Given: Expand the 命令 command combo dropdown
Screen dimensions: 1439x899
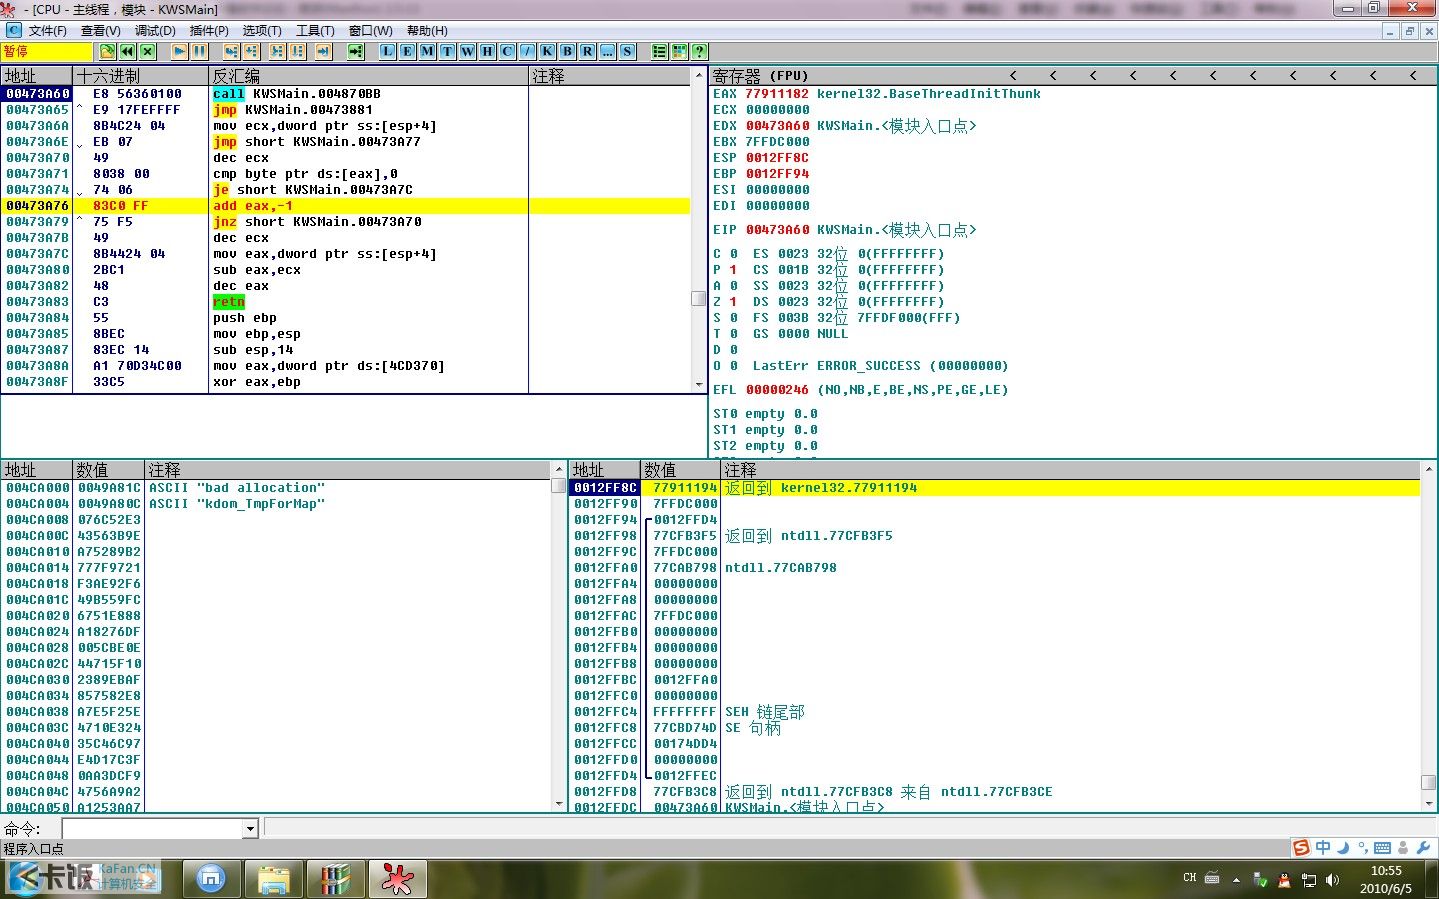Looking at the screenshot, I should [x=250, y=829].
